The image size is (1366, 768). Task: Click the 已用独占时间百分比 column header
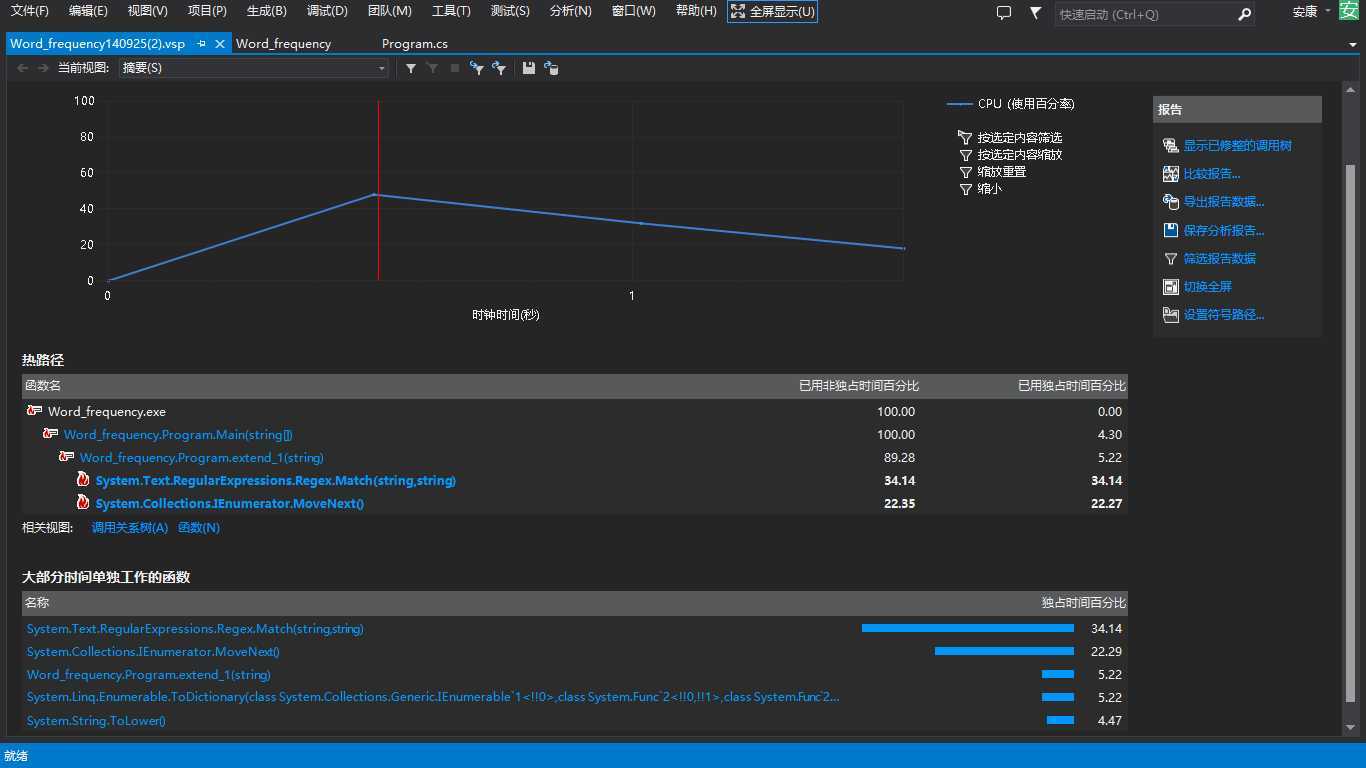point(1072,386)
